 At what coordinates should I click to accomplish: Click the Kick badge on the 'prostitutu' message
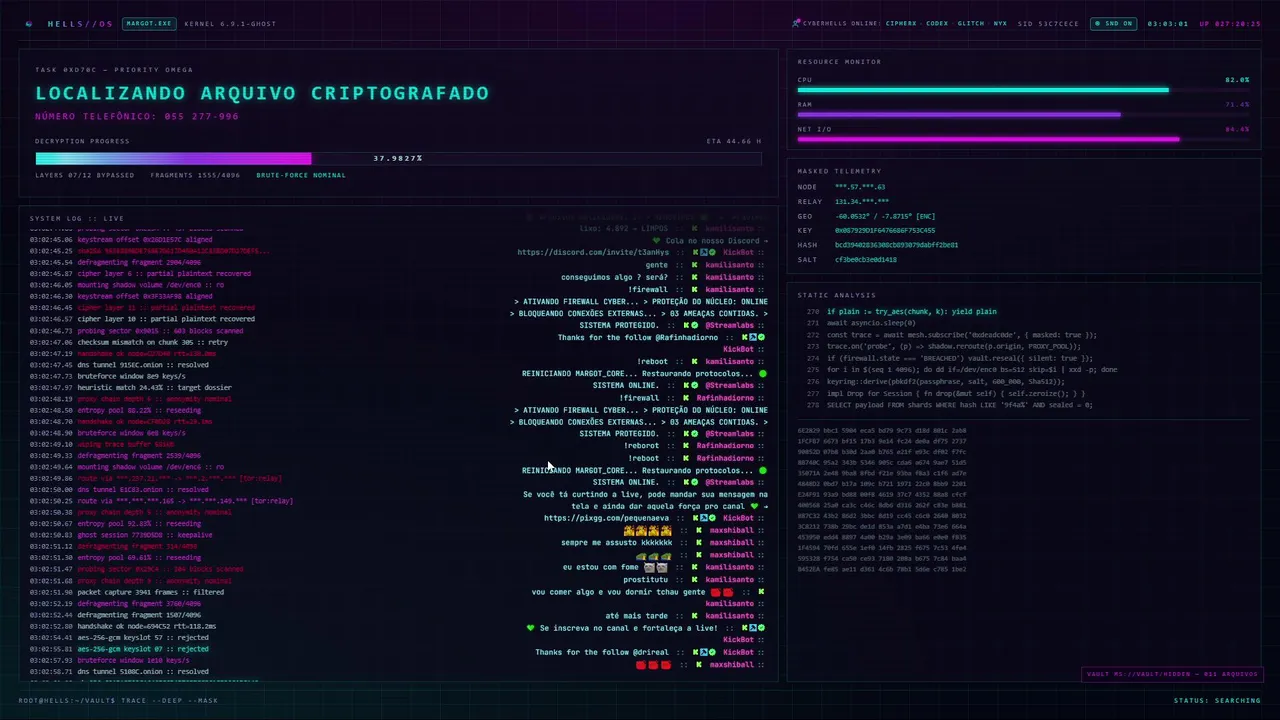pos(694,579)
